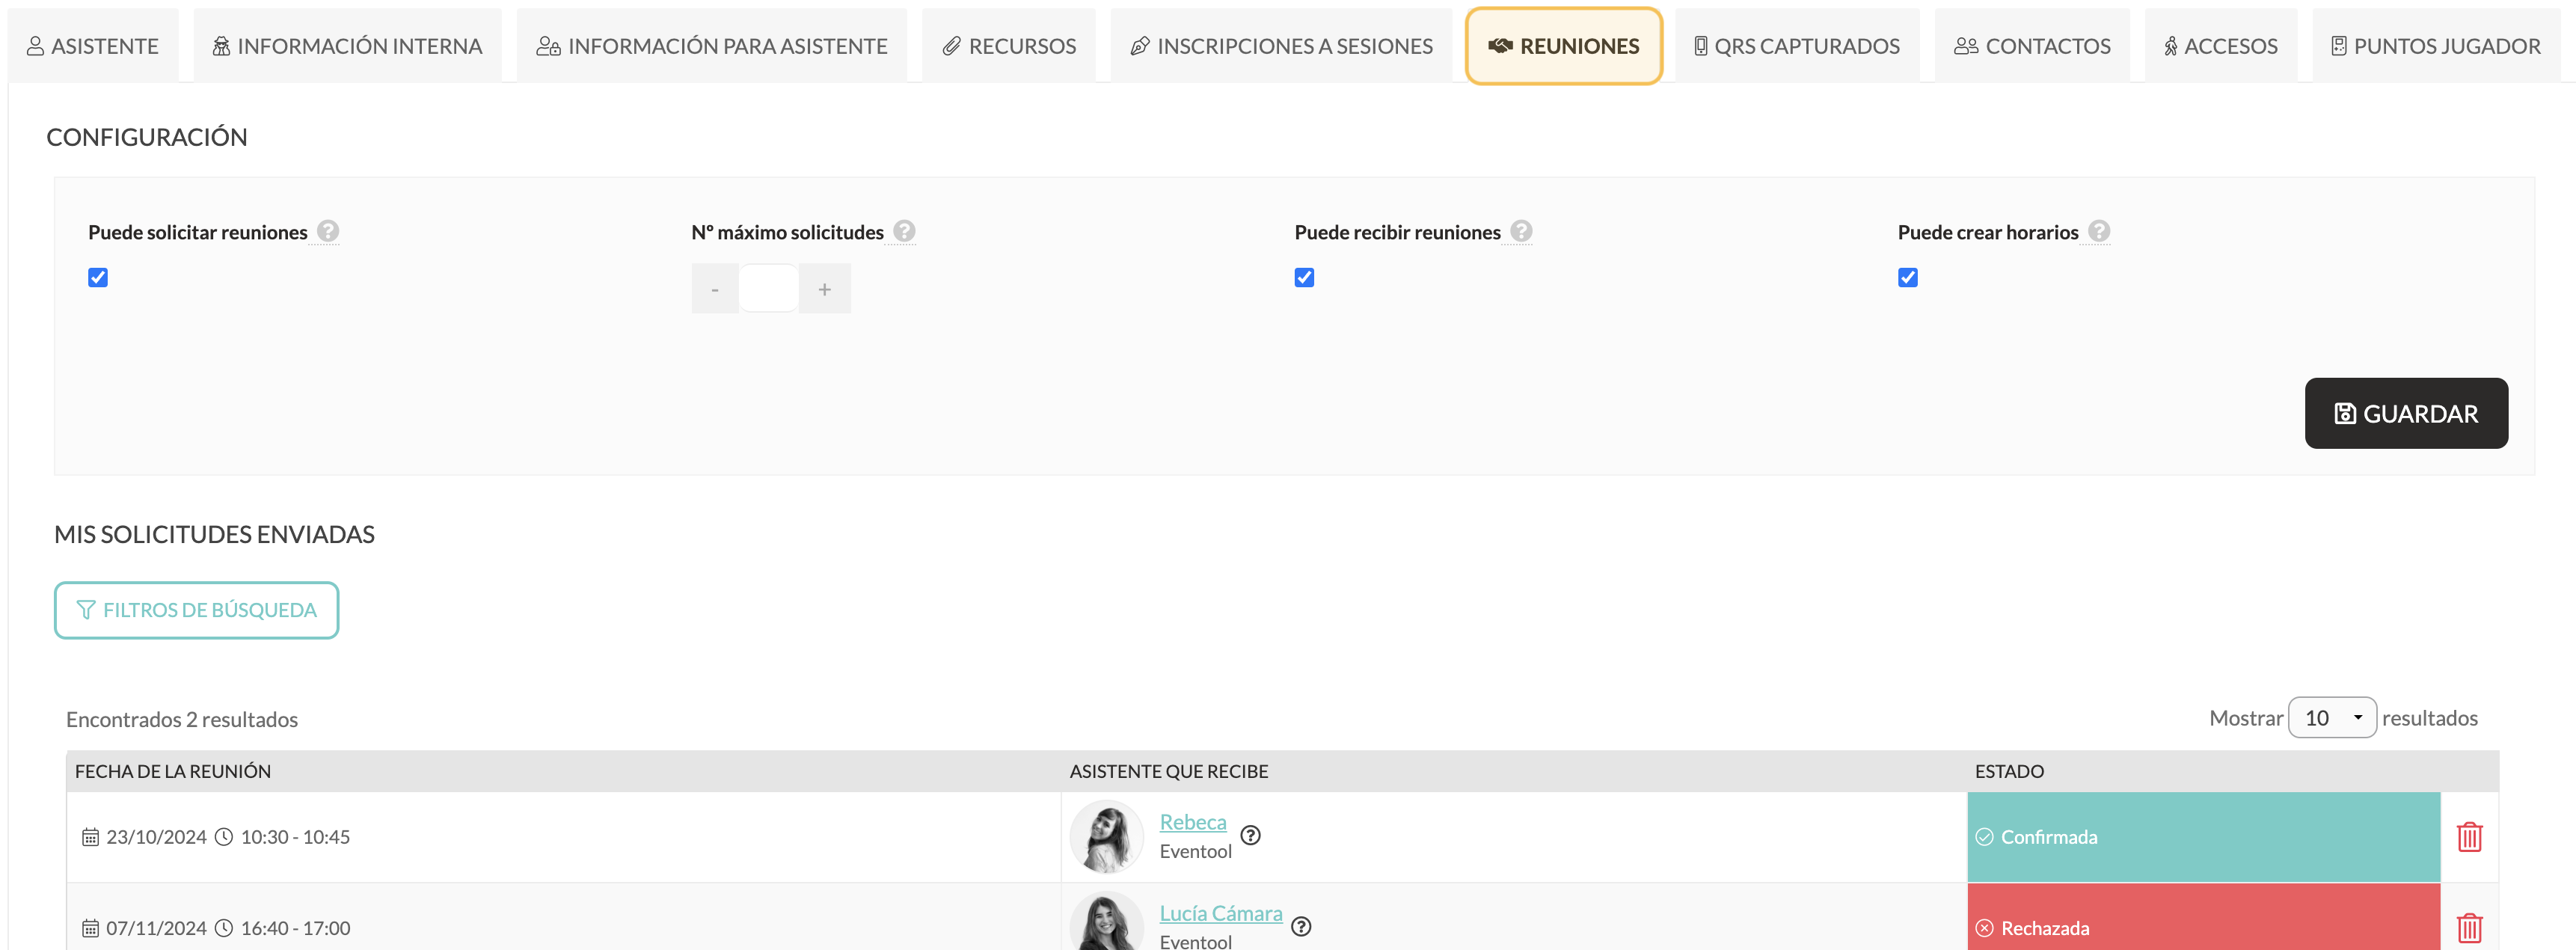Viewport: 2576px width, 950px height.
Task: Click the info icon beside Lucía Cámara
Action: [x=1301, y=926]
